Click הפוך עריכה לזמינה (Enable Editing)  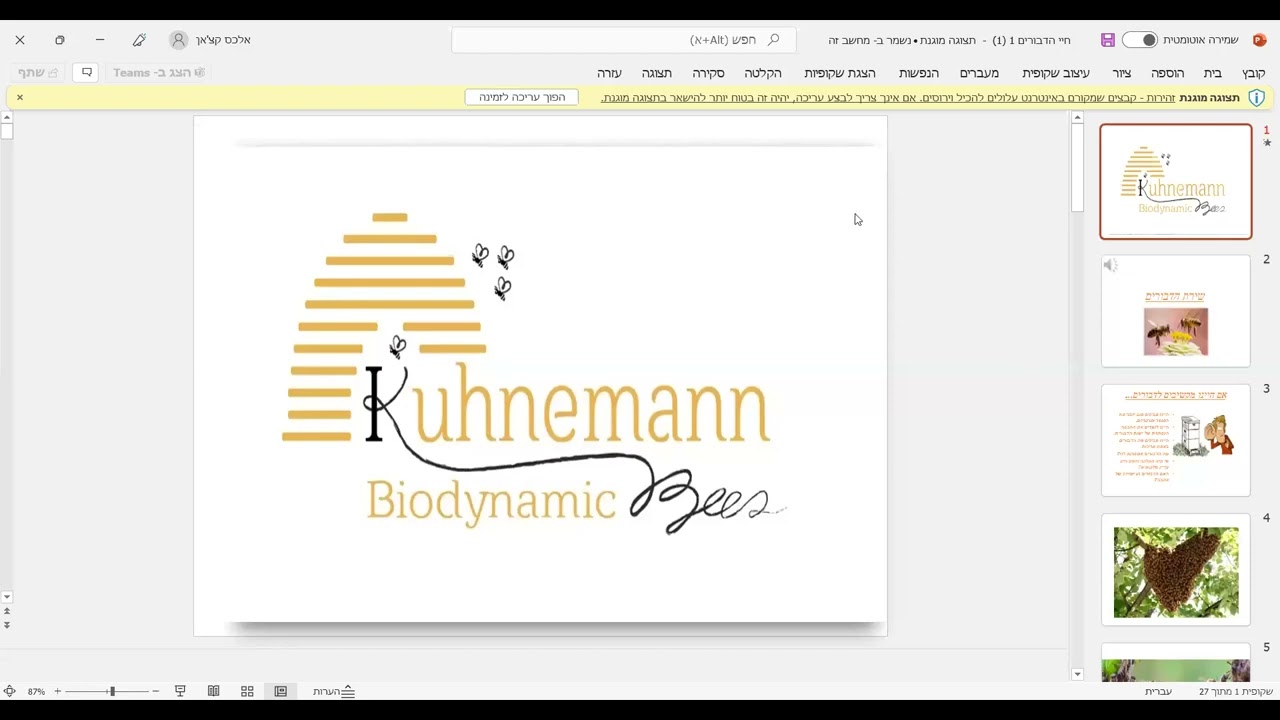tap(522, 97)
